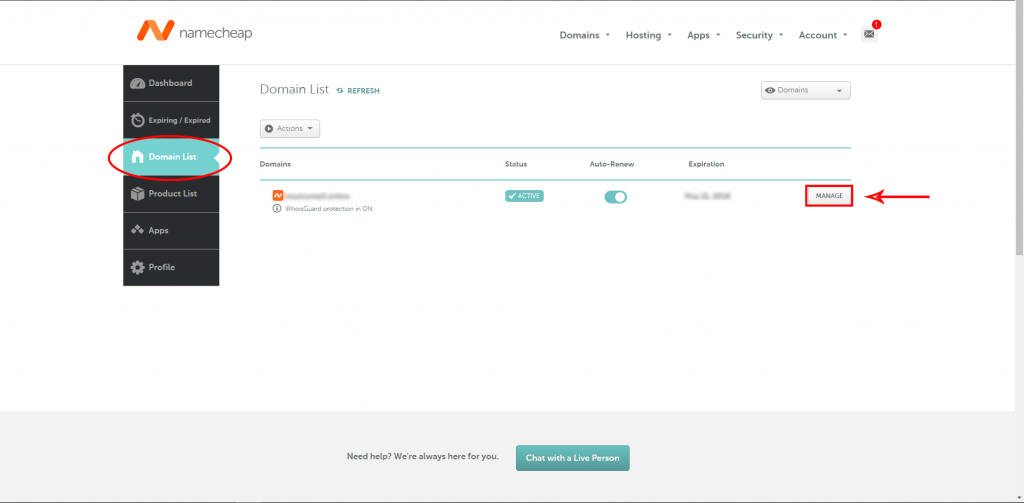
Task: Click the Profile gear icon
Action: coord(137,268)
